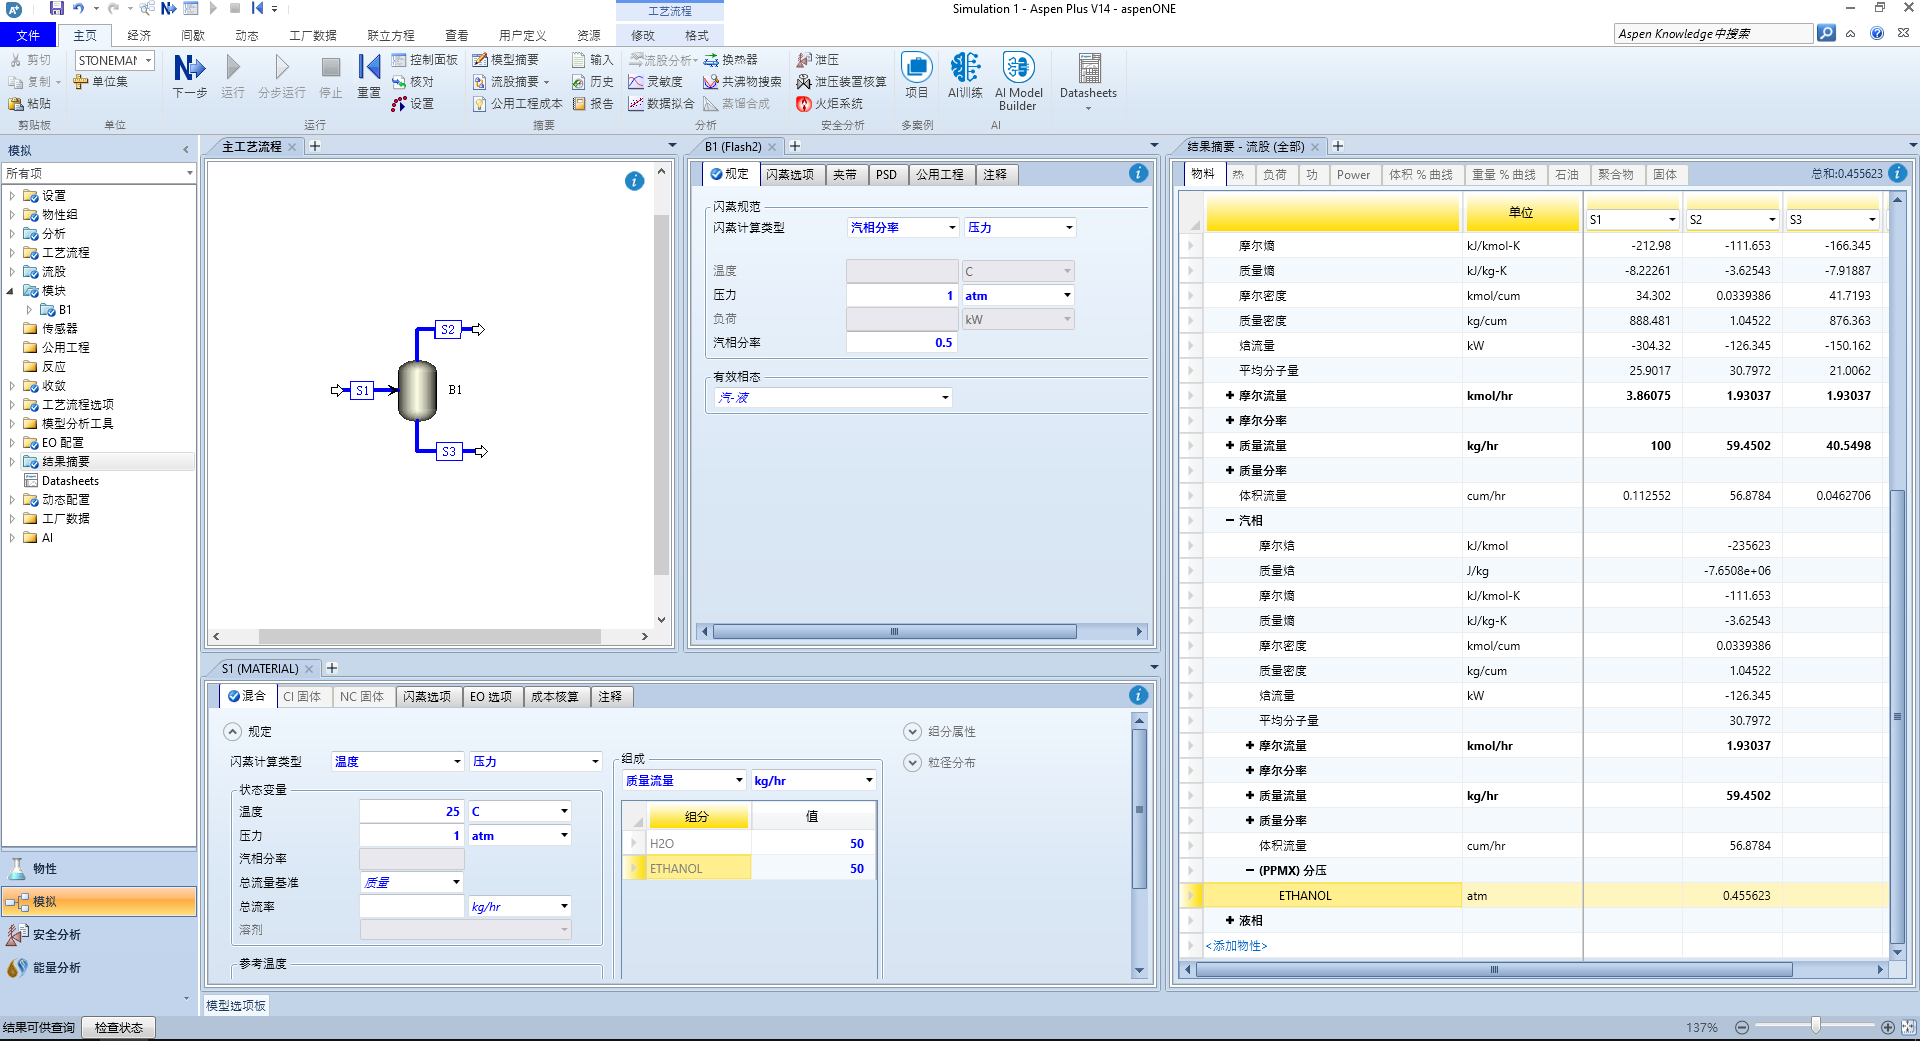Open the 汽相分率 flash type dropdown

(x=952, y=228)
